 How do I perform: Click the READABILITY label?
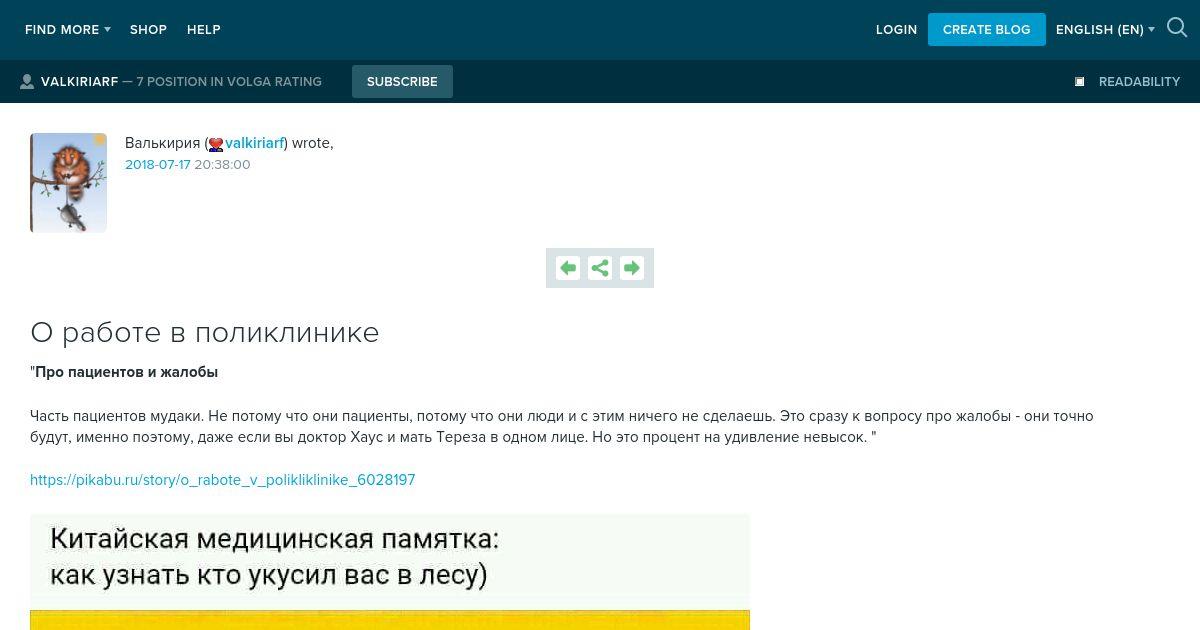pyautogui.click(x=1139, y=82)
